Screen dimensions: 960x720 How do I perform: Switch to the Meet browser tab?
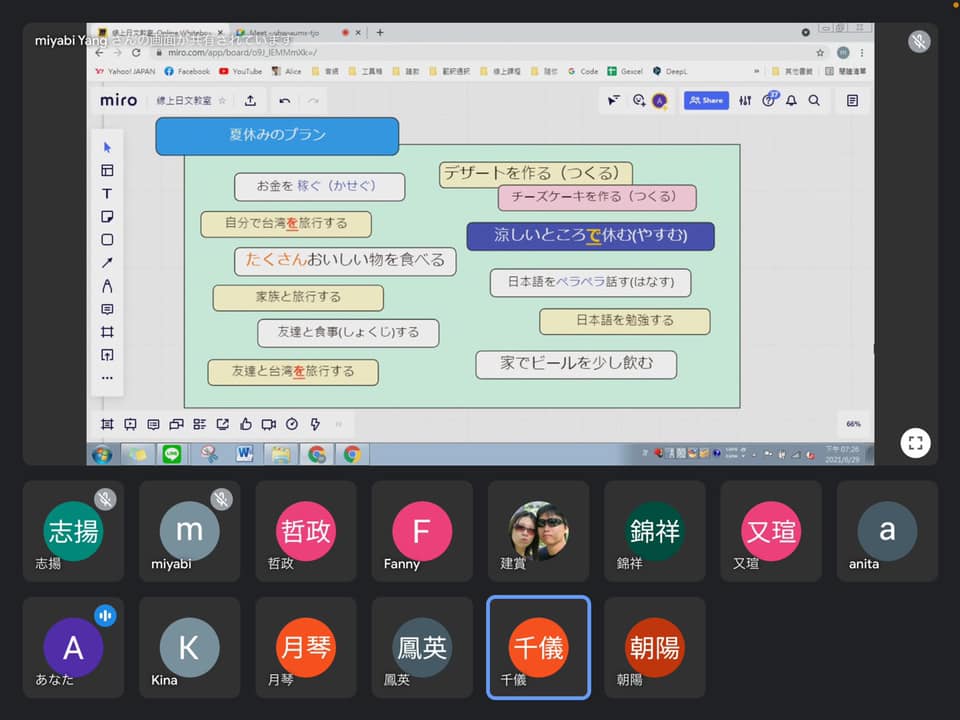pyautogui.click(x=278, y=32)
